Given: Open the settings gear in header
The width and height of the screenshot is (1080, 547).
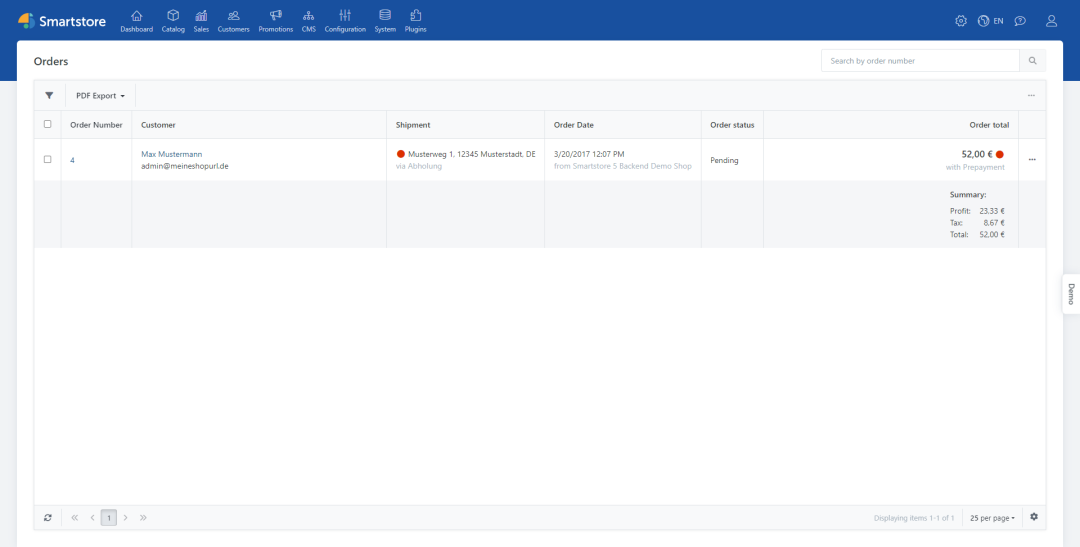Looking at the screenshot, I should pyautogui.click(x=961, y=21).
